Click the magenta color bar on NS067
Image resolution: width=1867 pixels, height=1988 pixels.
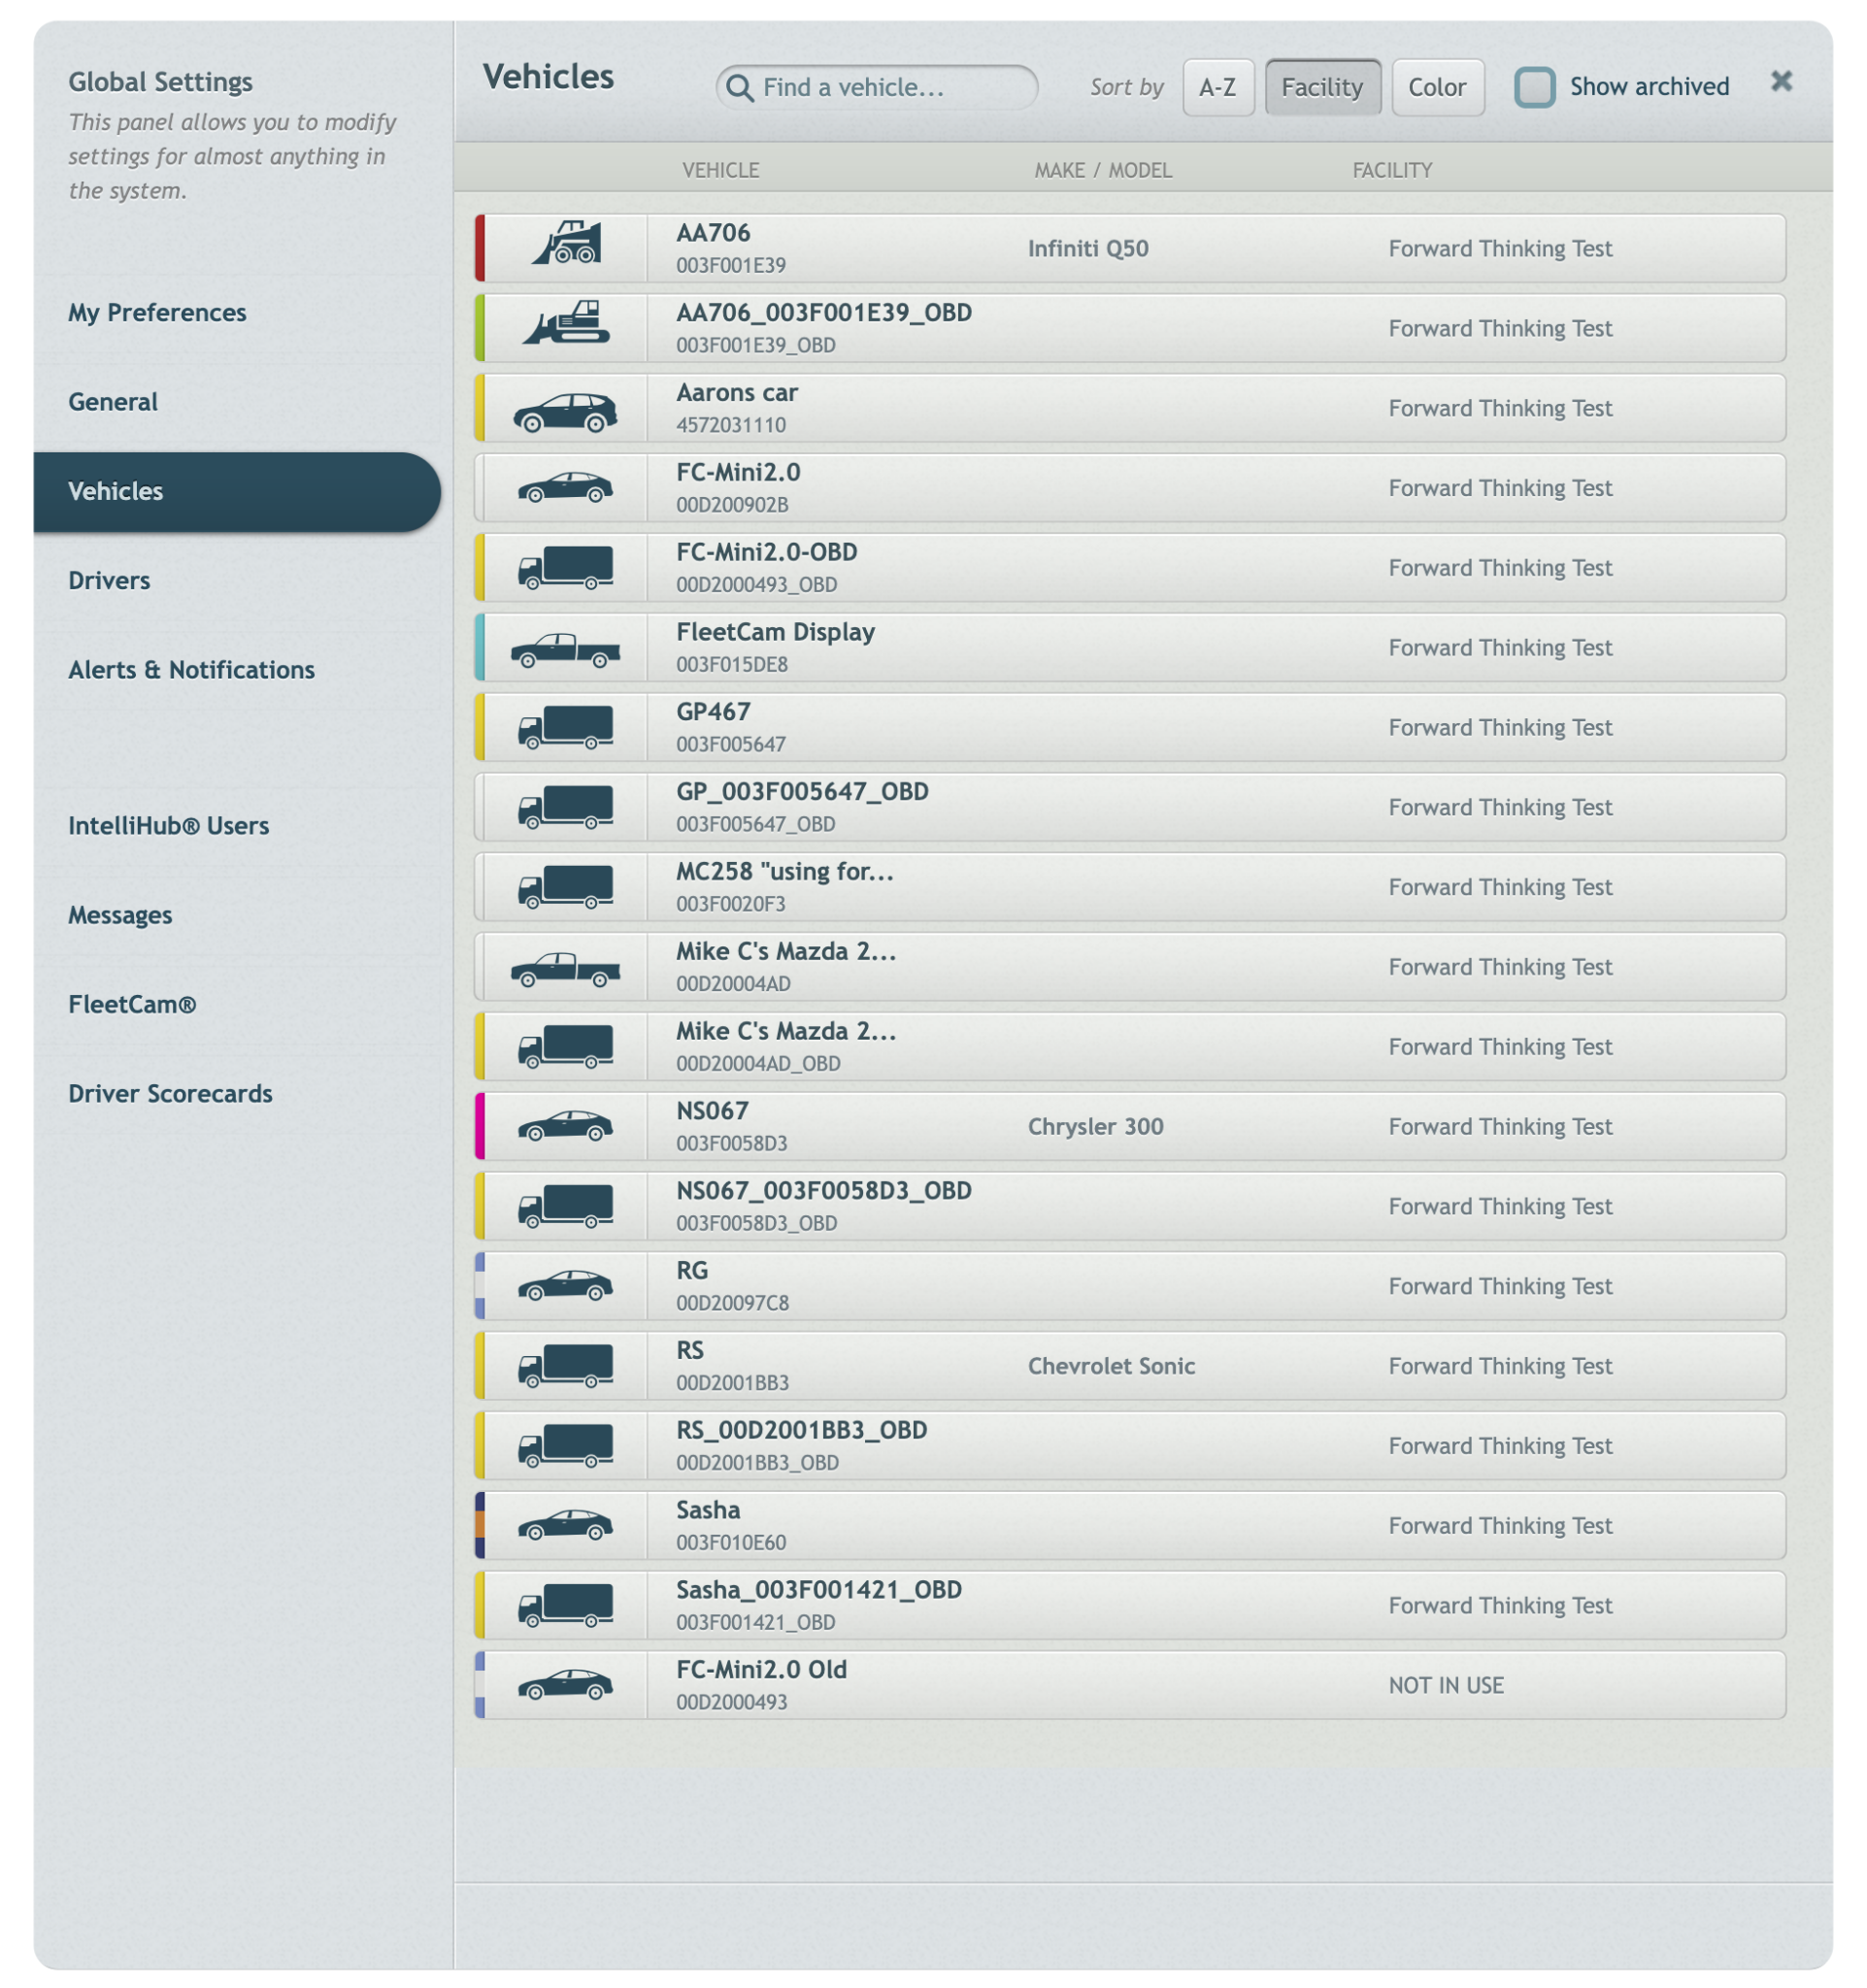point(480,1126)
